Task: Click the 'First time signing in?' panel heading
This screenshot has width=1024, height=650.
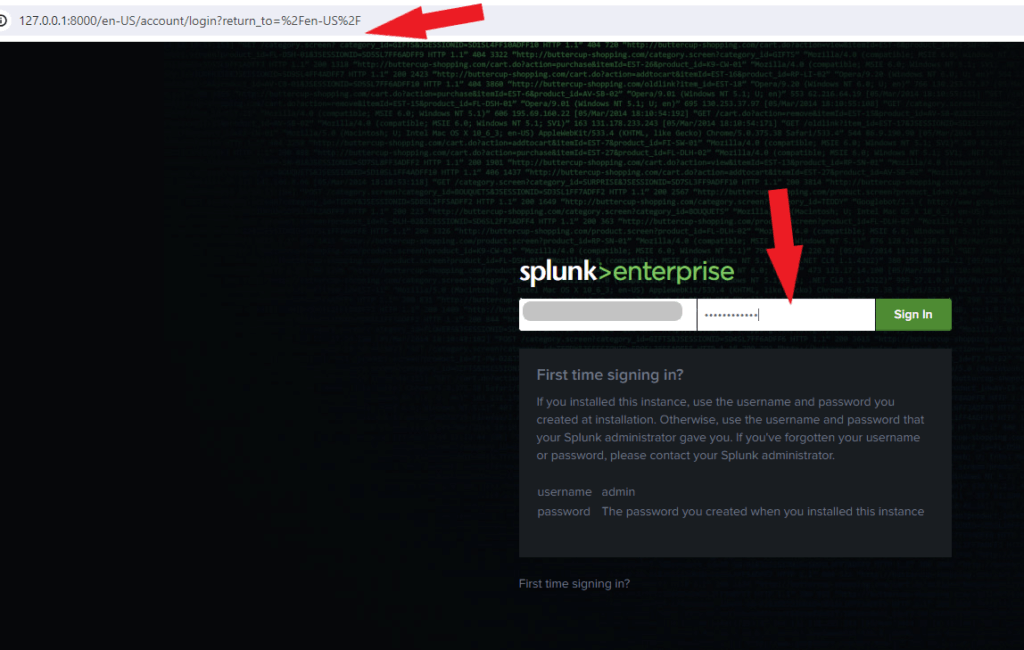Action: (x=610, y=374)
